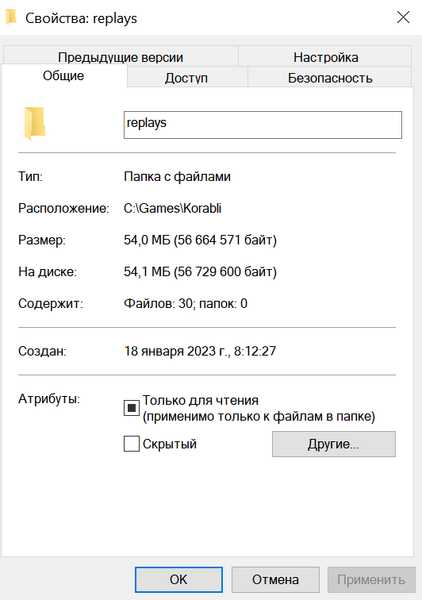
Task: Close the replays properties dialog
Action: pos(403,17)
